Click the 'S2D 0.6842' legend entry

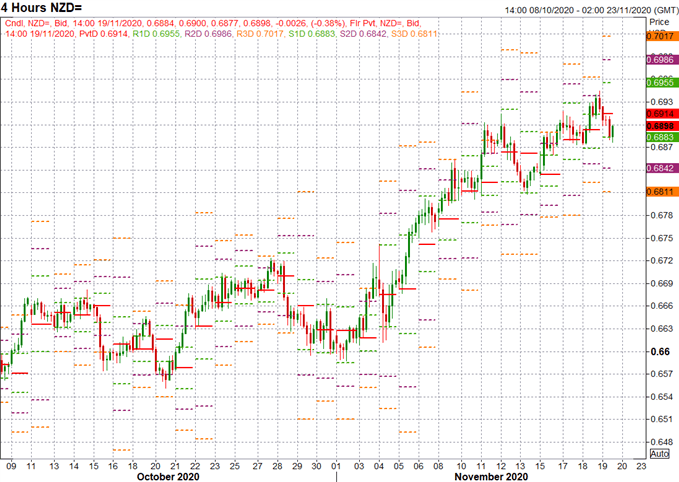click(x=363, y=33)
